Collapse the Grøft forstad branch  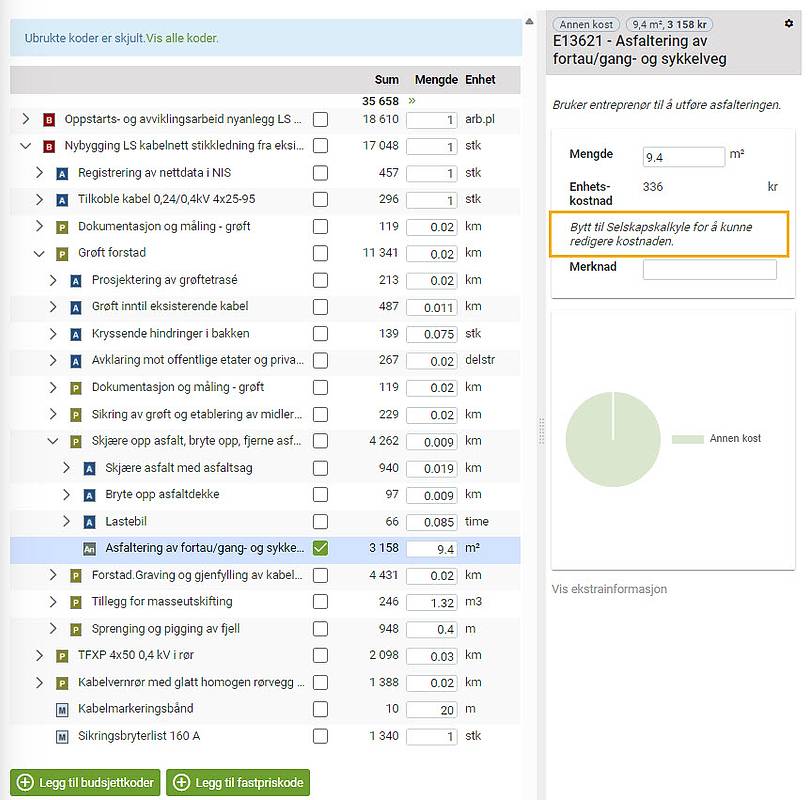pos(39,254)
